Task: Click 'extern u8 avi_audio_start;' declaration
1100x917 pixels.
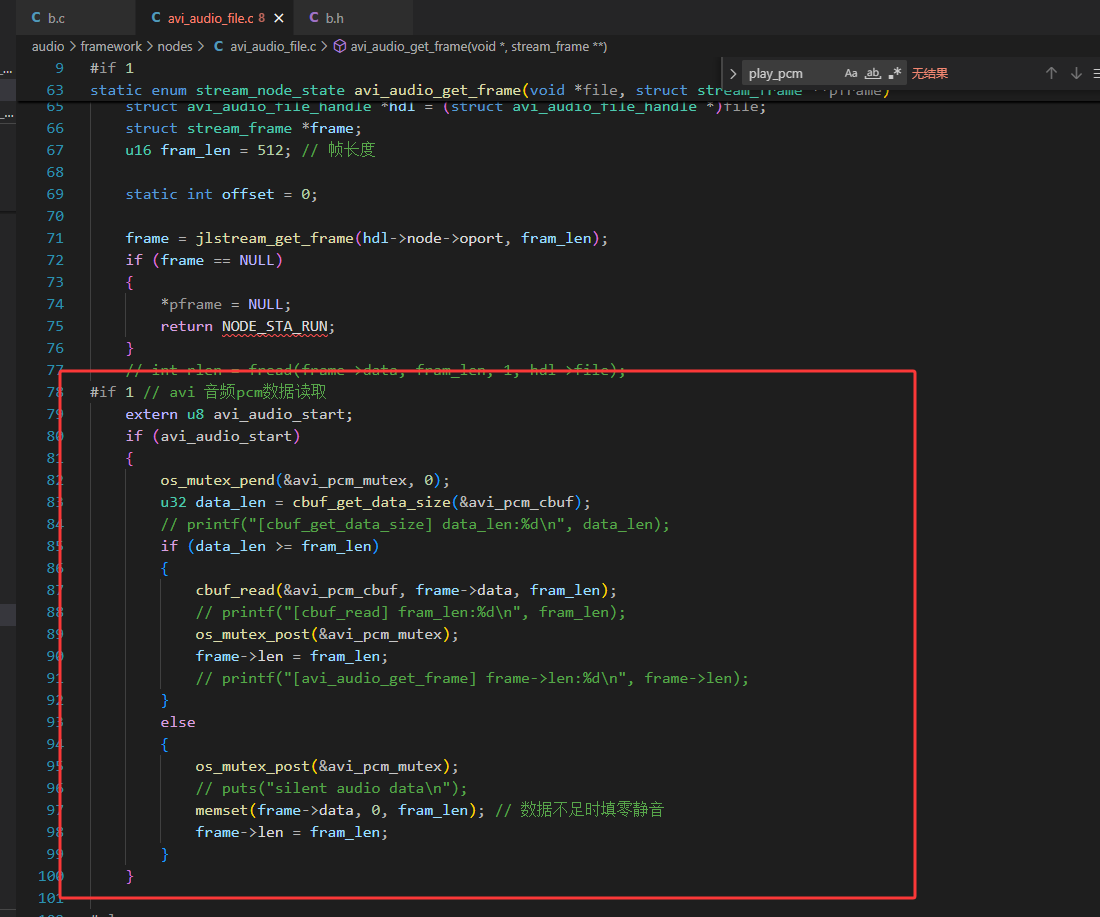Action: pos(239,415)
